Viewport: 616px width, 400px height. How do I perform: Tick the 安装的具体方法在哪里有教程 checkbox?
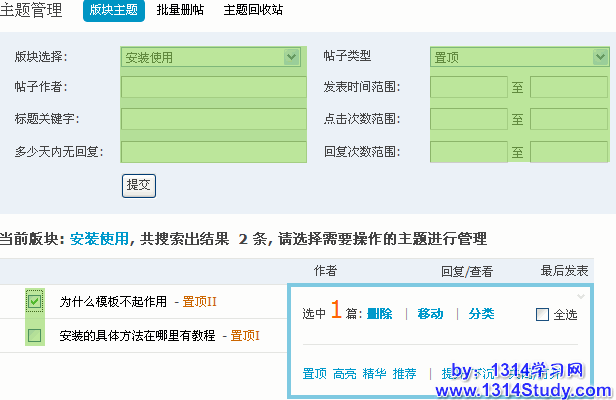coord(35,335)
